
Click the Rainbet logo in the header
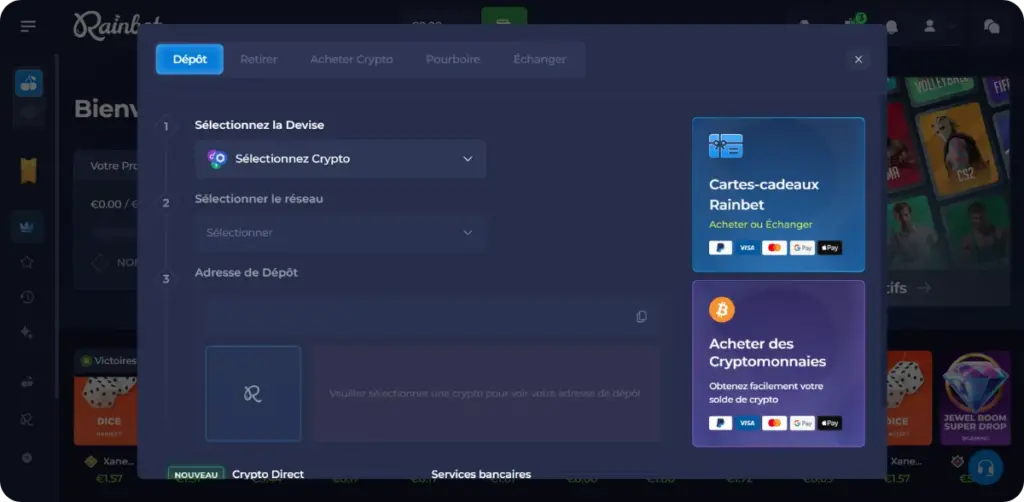pyautogui.click(x=116, y=24)
